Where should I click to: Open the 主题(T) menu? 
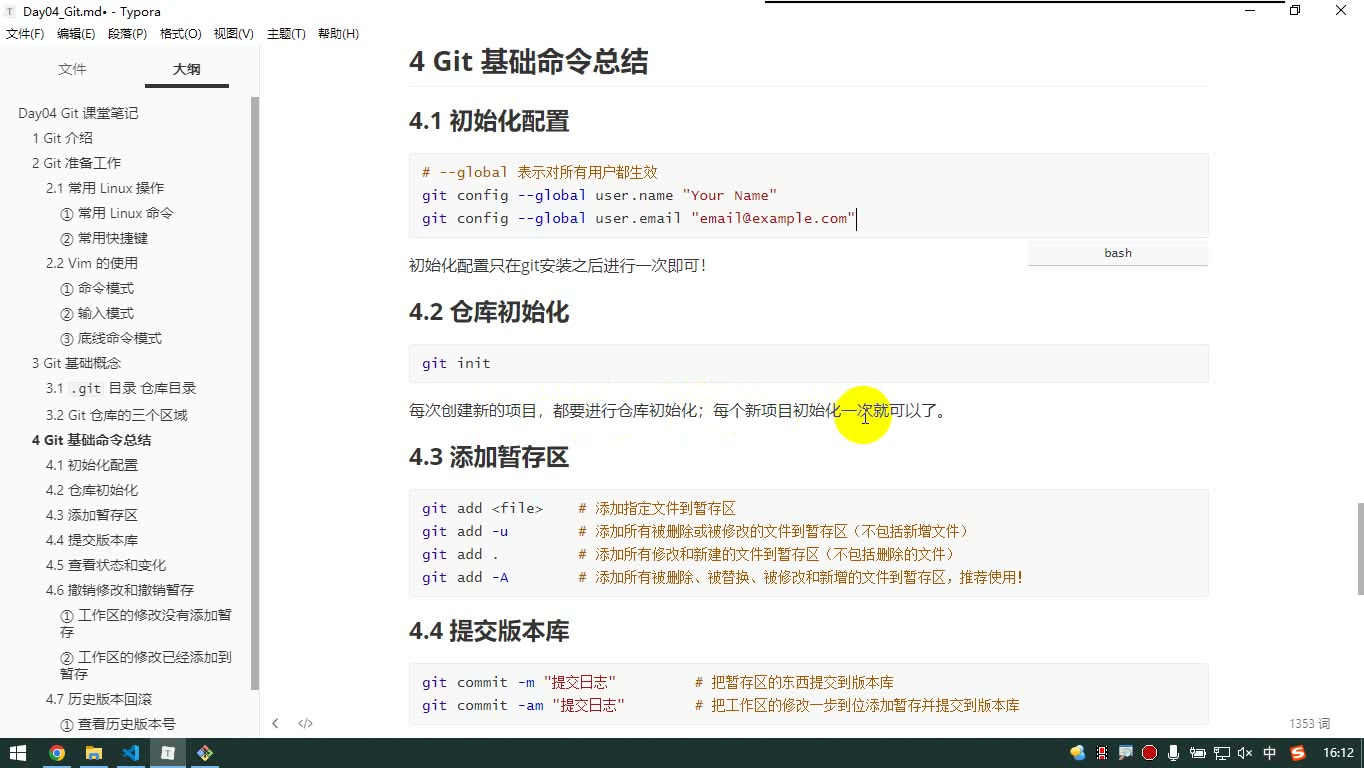[x=286, y=34]
